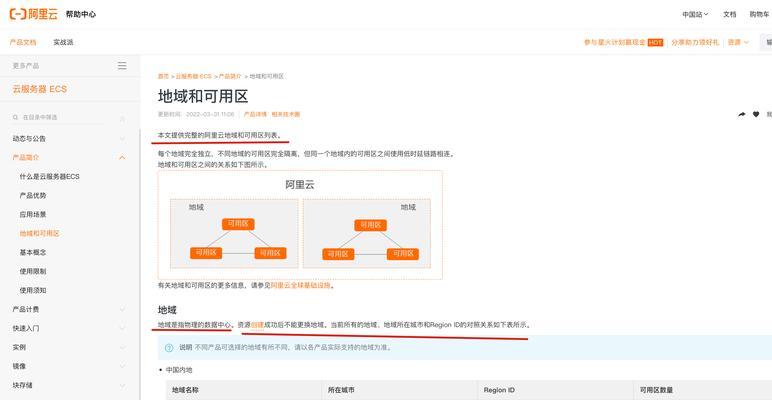Switch to the 产品文档 tab
772x400 pixels.
click(23, 42)
